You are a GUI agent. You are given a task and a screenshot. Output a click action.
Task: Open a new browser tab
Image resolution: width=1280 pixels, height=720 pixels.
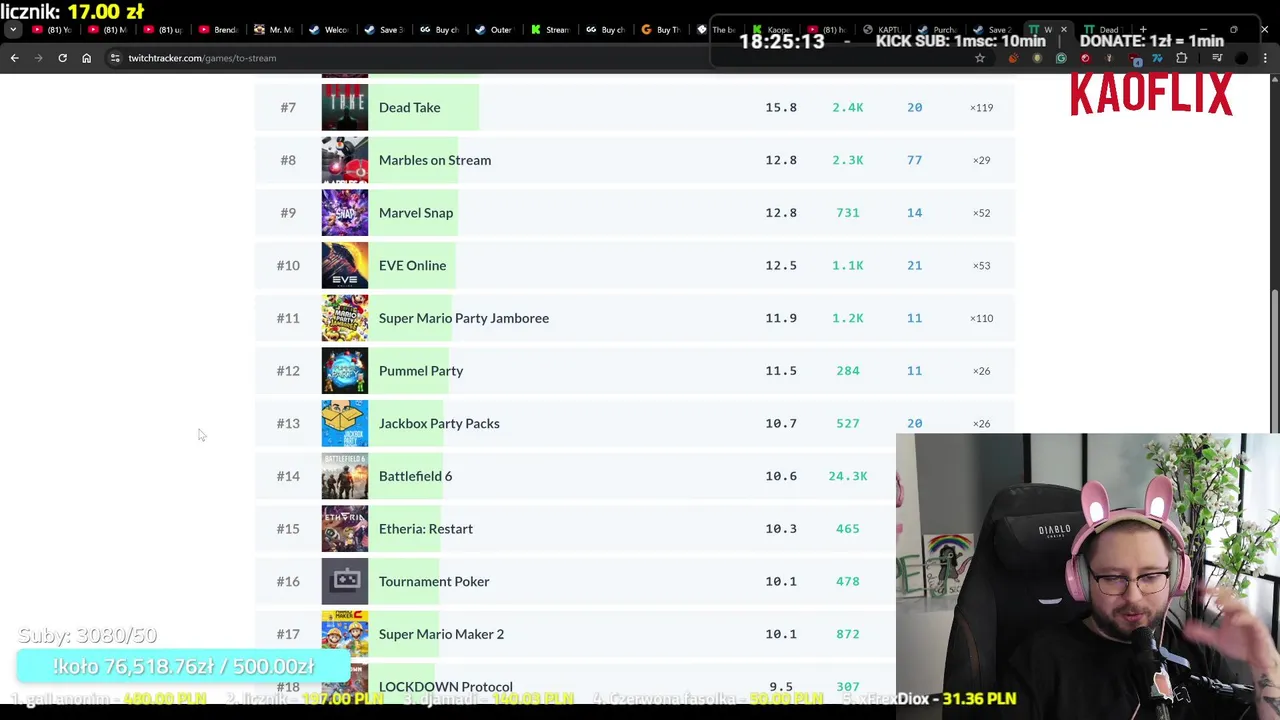pos(1142,30)
